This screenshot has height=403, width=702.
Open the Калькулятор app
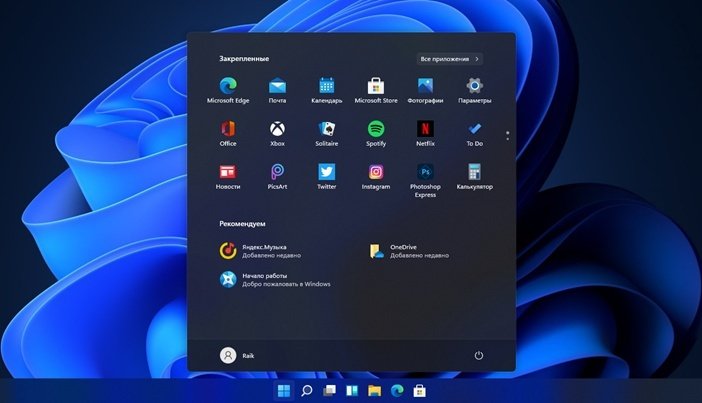[475, 176]
